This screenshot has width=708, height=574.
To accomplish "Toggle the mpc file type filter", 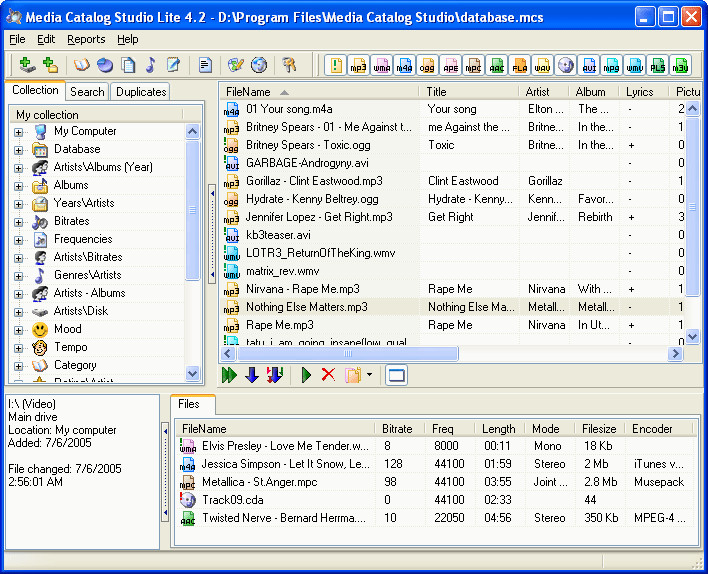I will (473, 65).
